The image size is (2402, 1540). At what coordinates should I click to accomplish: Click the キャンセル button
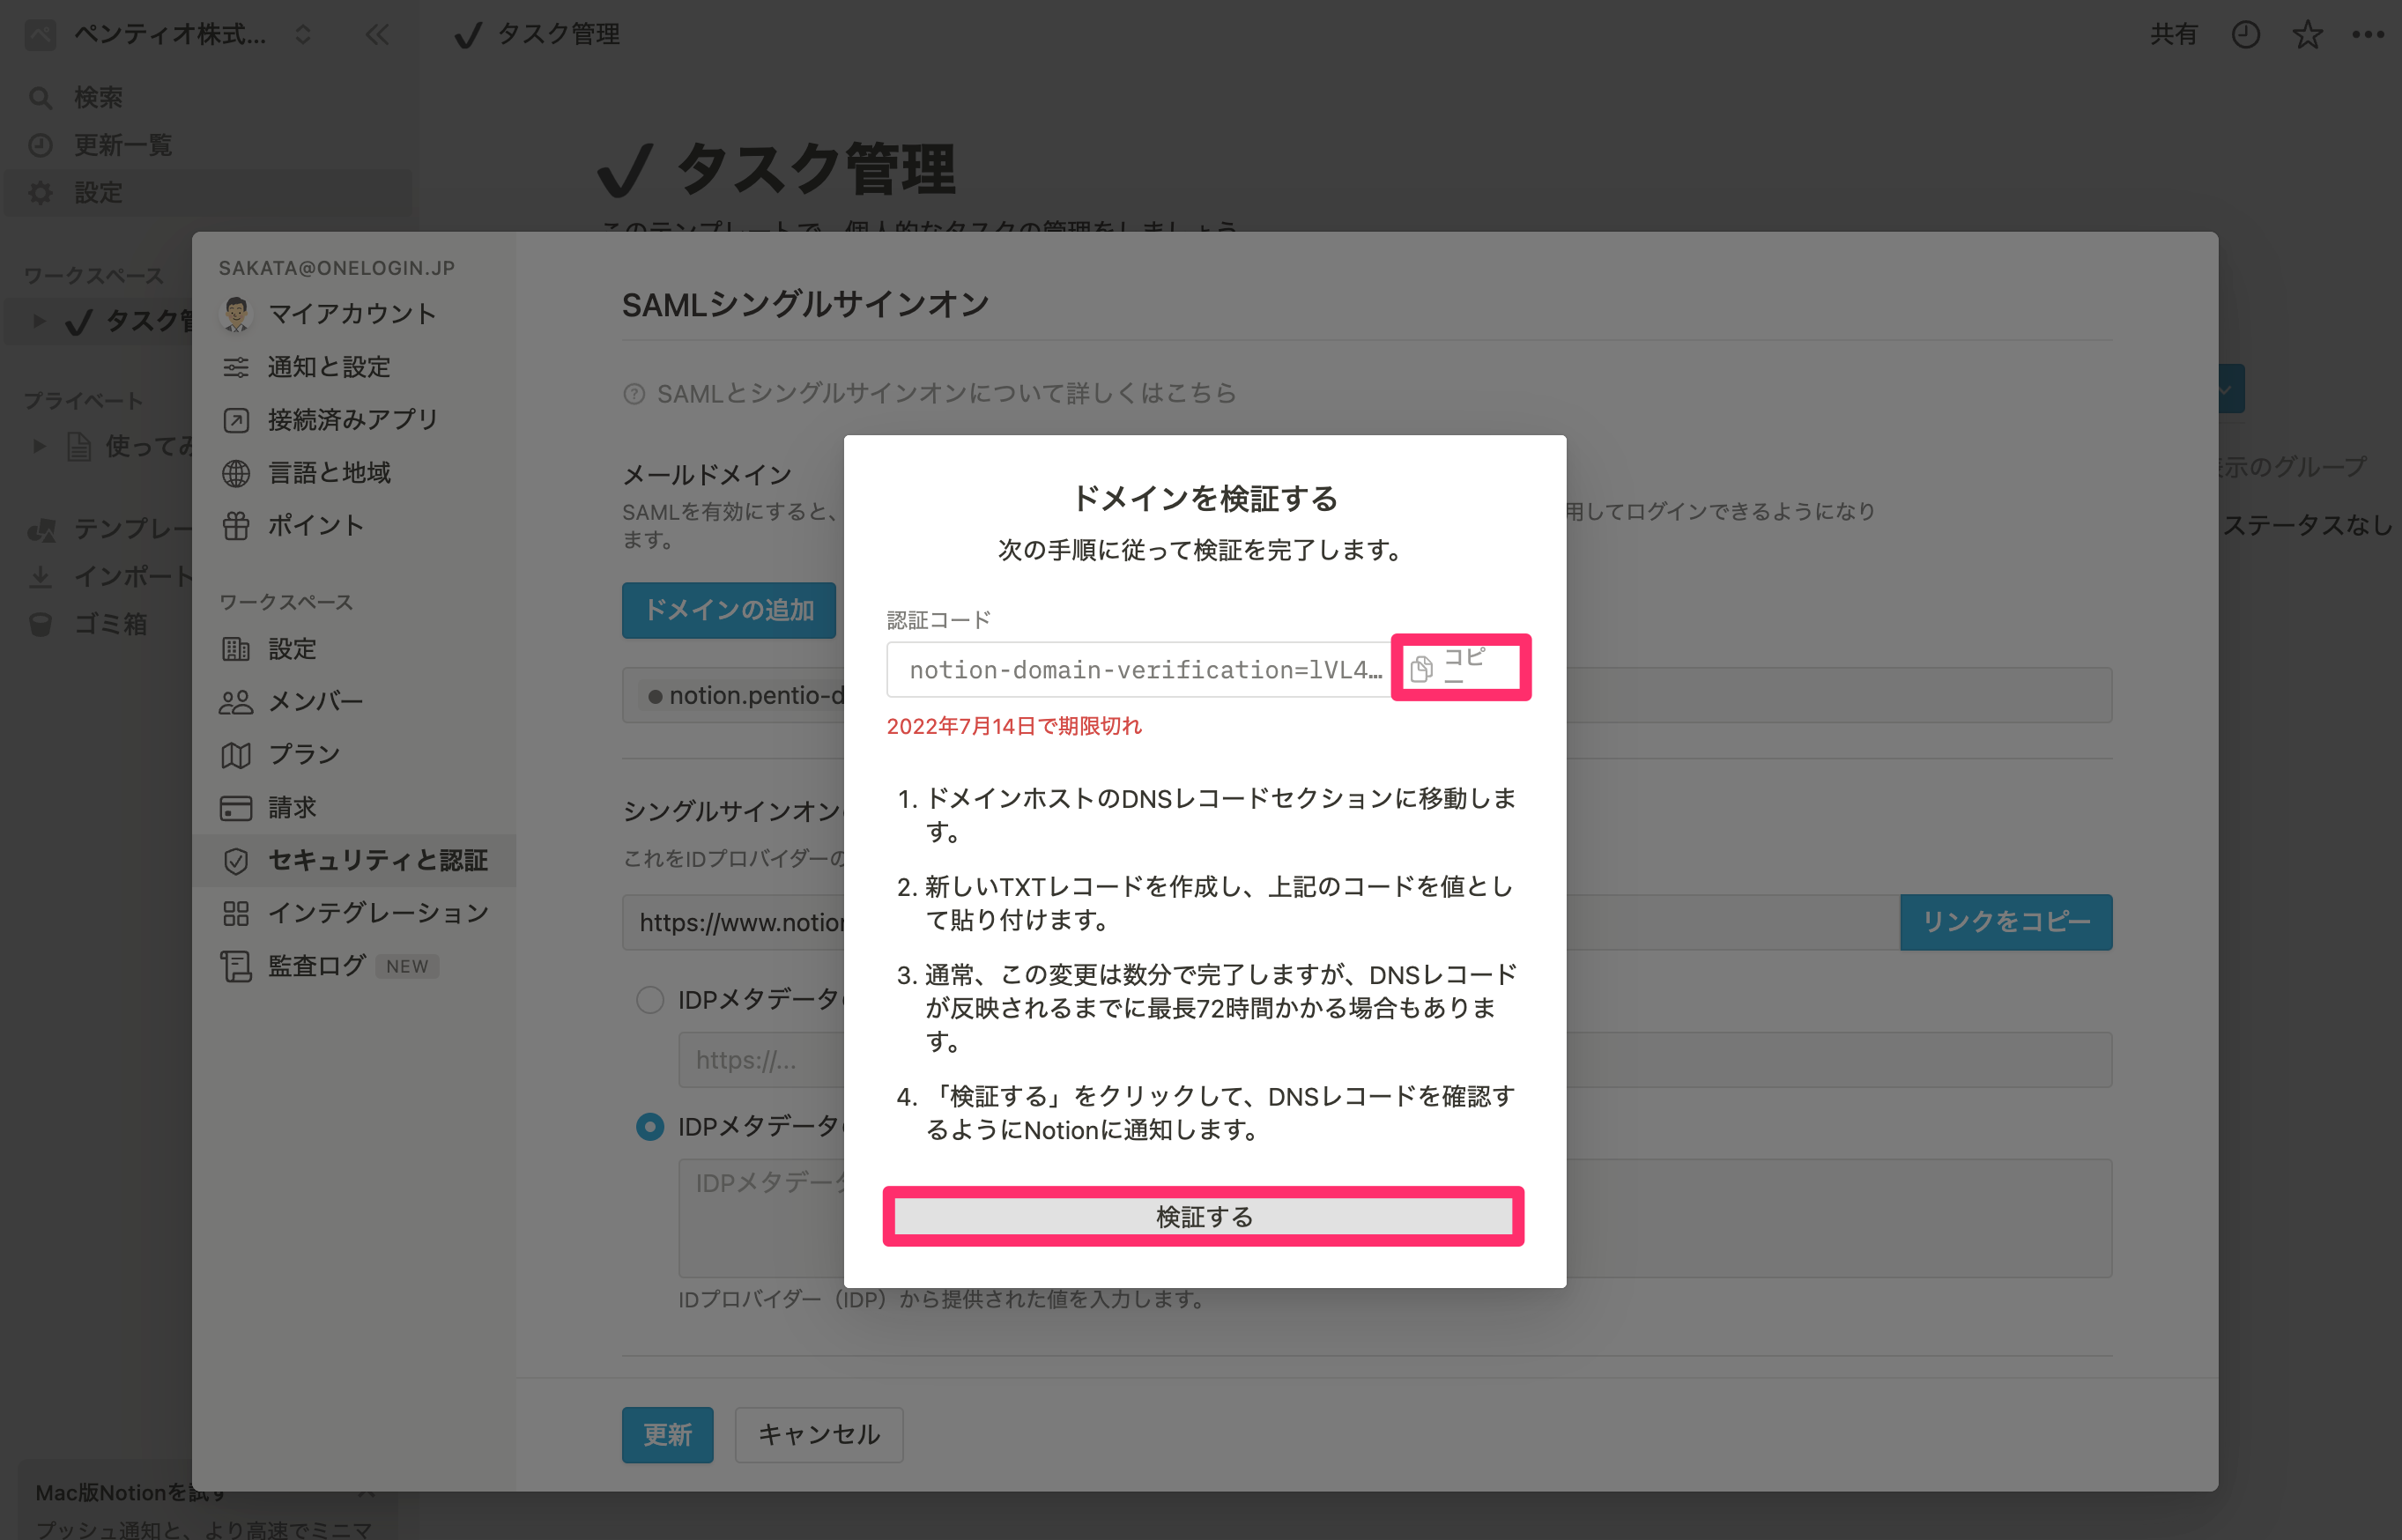pos(819,1435)
